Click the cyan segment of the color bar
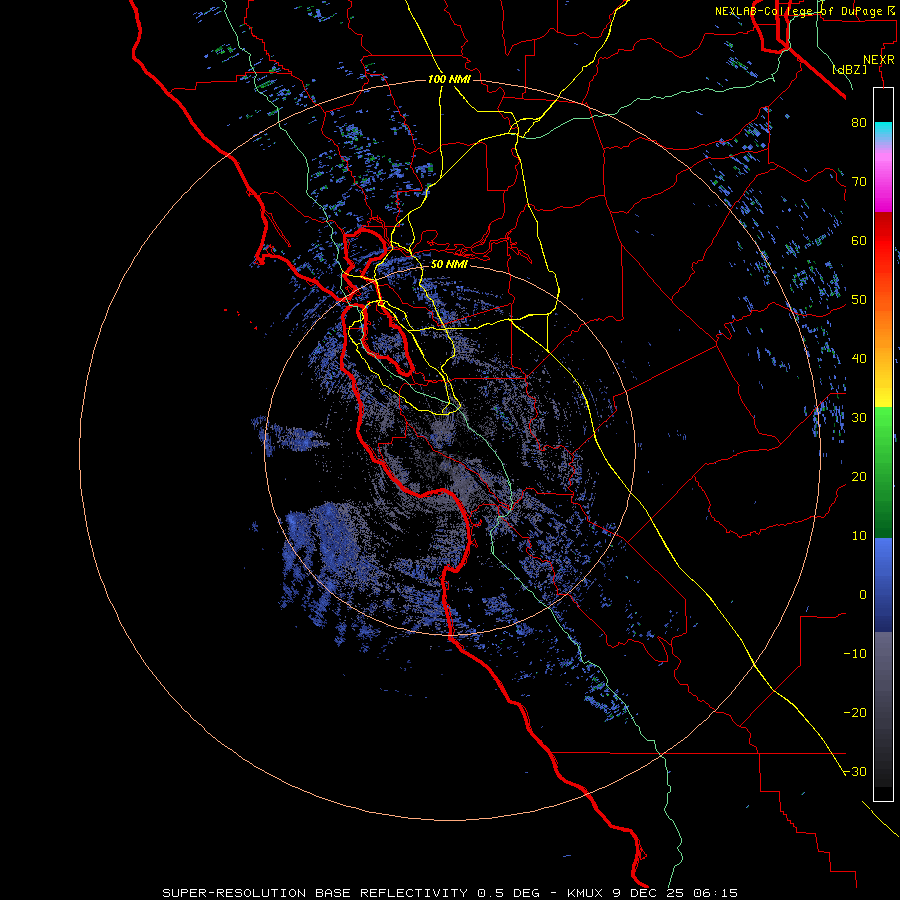 (883, 130)
